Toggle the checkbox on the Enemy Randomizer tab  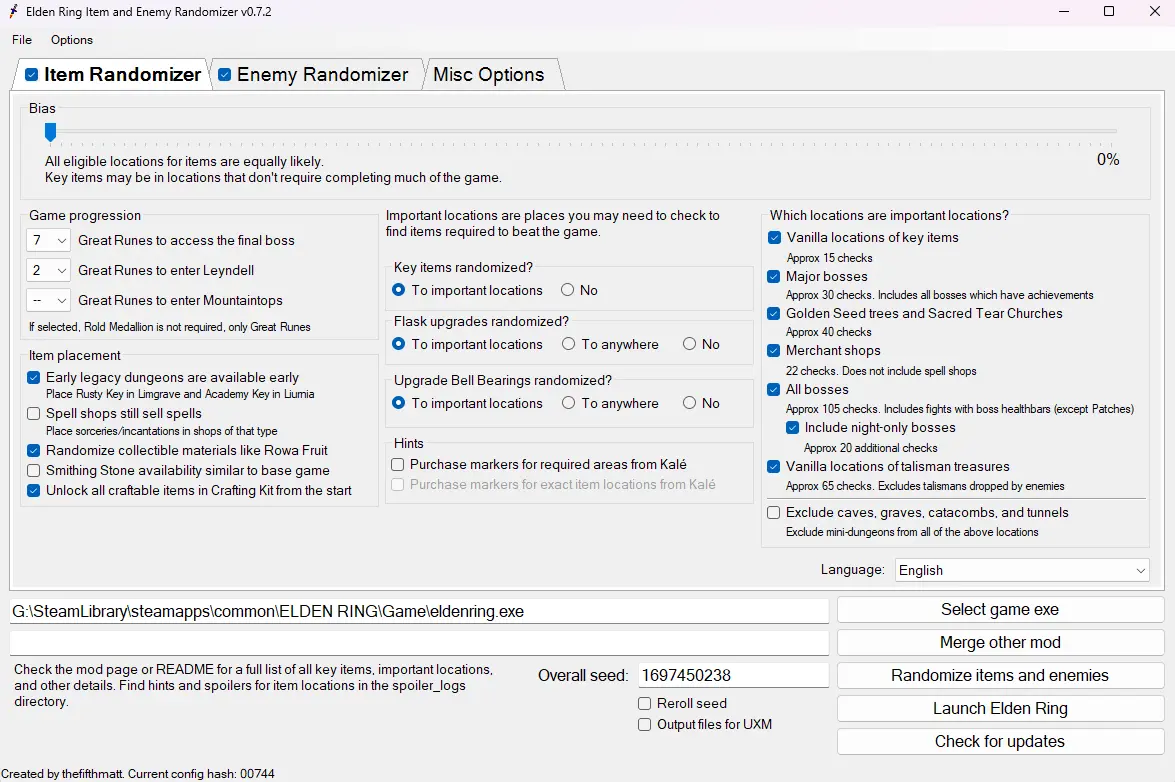pos(224,74)
